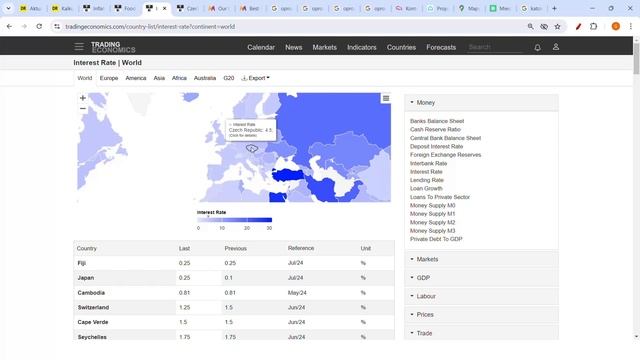Screen dimensions: 640x360
Task: Bookmark this page with the star icon
Action: pos(558,27)
